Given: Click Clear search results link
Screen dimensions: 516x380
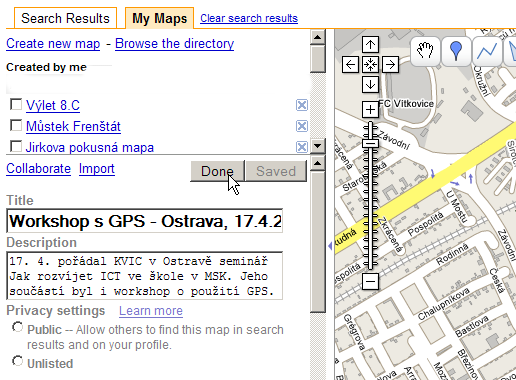Looking at the screenshot, I should pos(249,18).
